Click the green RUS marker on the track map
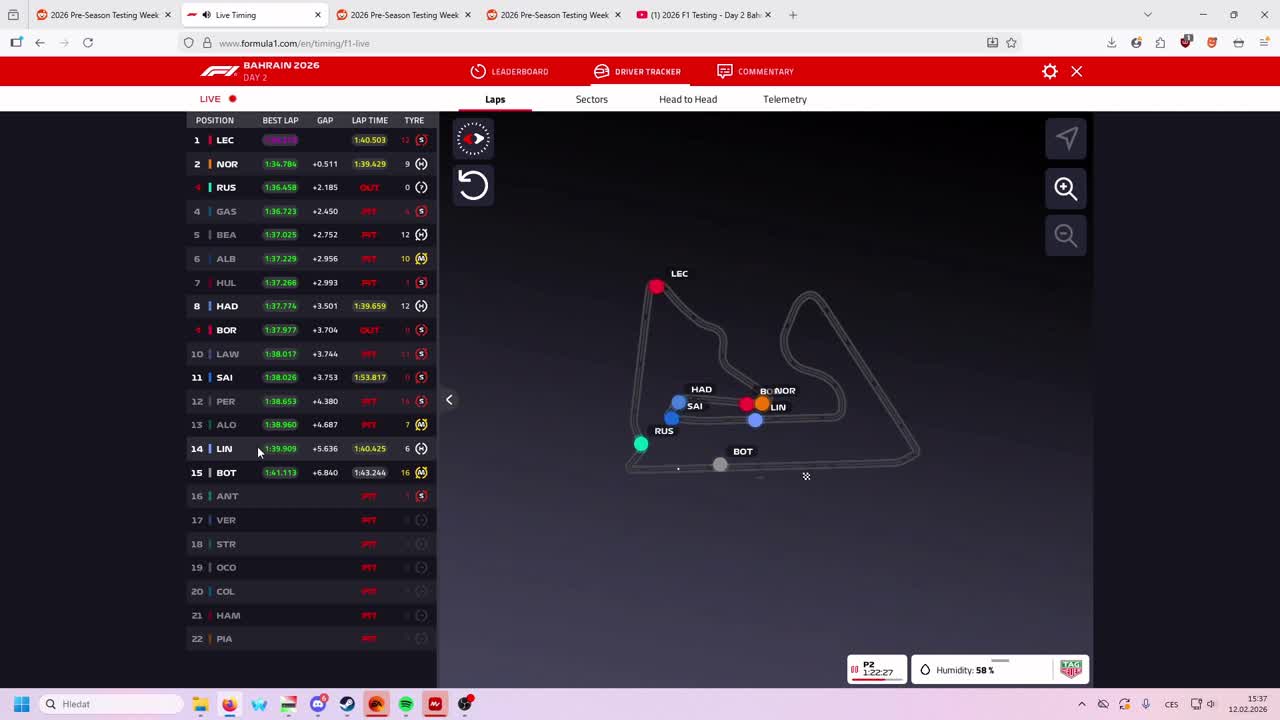This screenshot has height=720, width=1280. [641, 444]
